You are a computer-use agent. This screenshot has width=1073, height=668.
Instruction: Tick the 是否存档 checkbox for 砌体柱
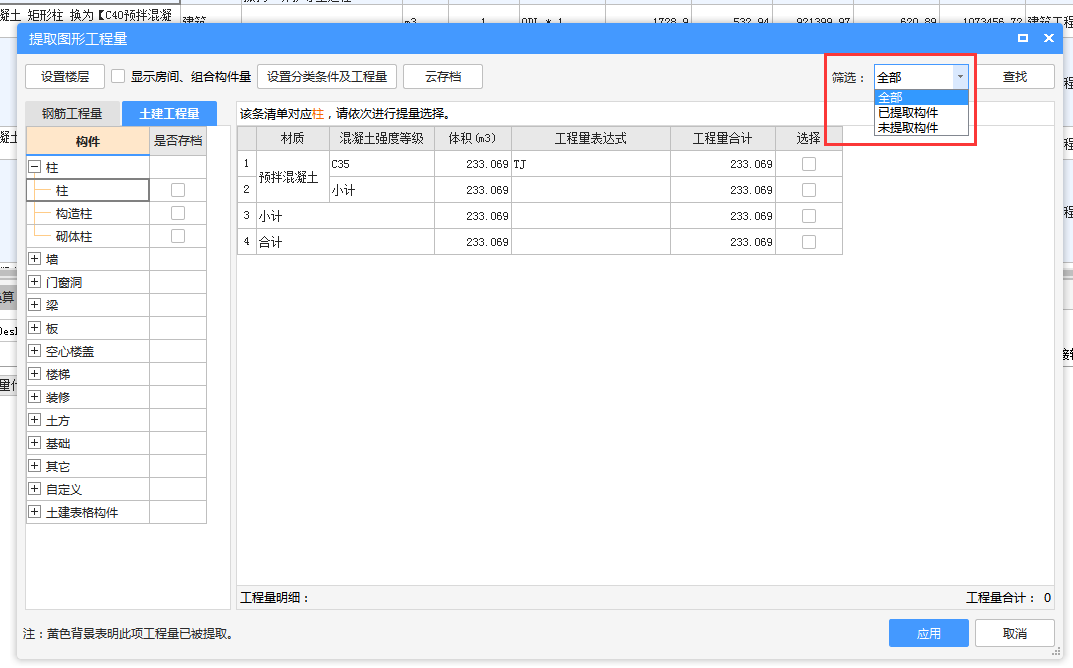coord(178,236)
